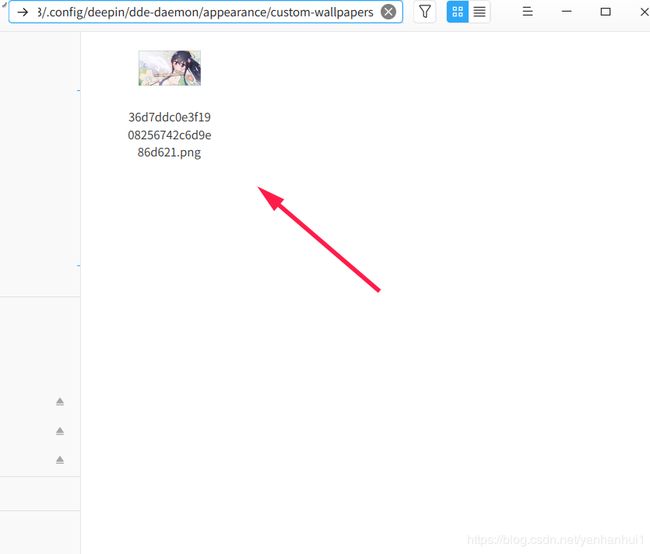Open the hamburger main menu
This screenshot has height=554, width=650.
(527, 12)
